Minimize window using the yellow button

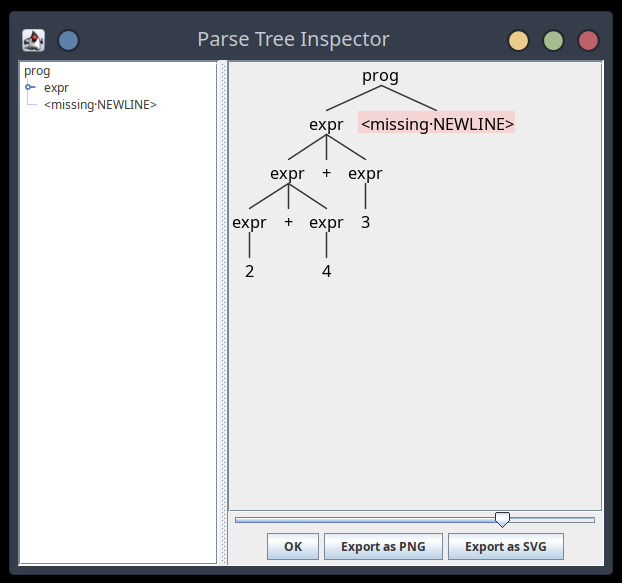click(x=518, y=40)
